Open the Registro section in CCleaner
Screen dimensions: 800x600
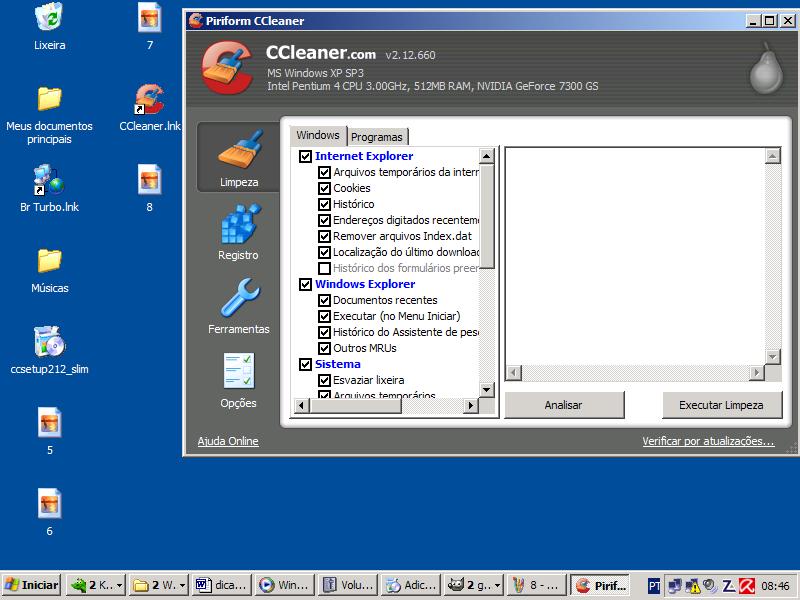click(239, 232)
